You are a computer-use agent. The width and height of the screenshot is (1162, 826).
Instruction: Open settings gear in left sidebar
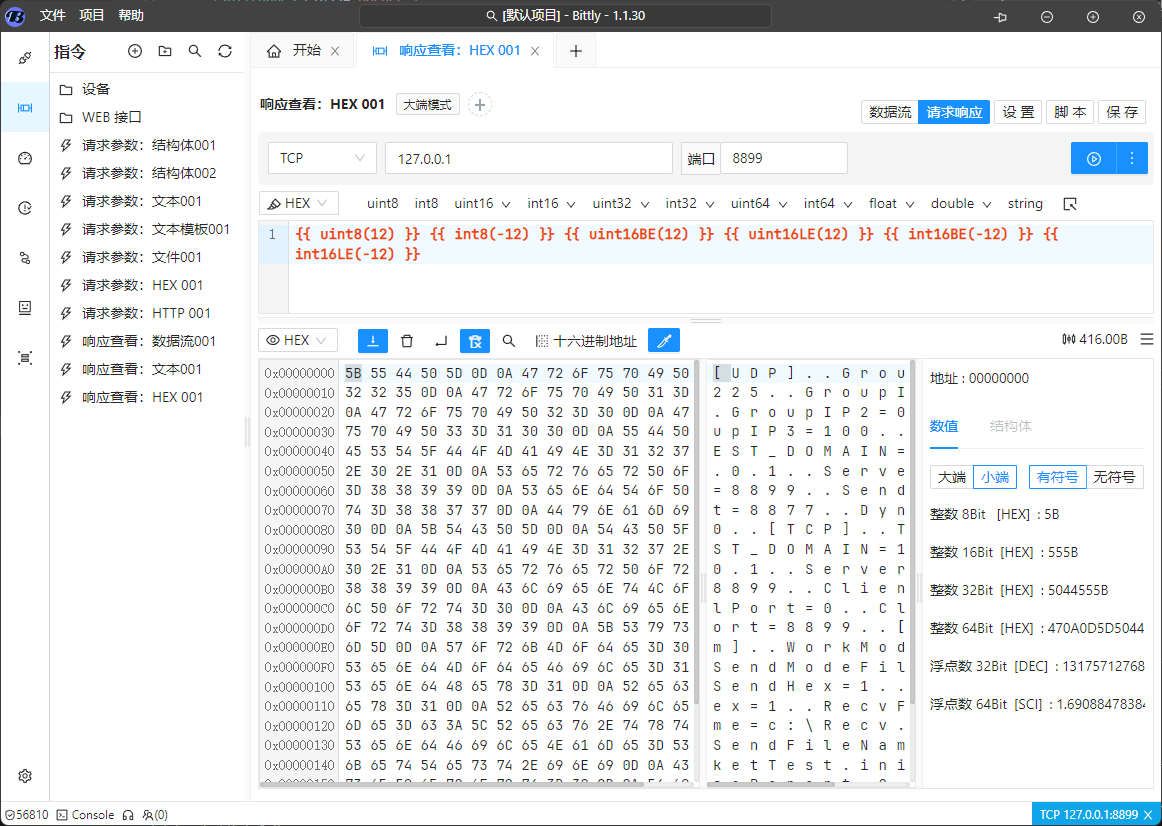click(x=25, y=776)
